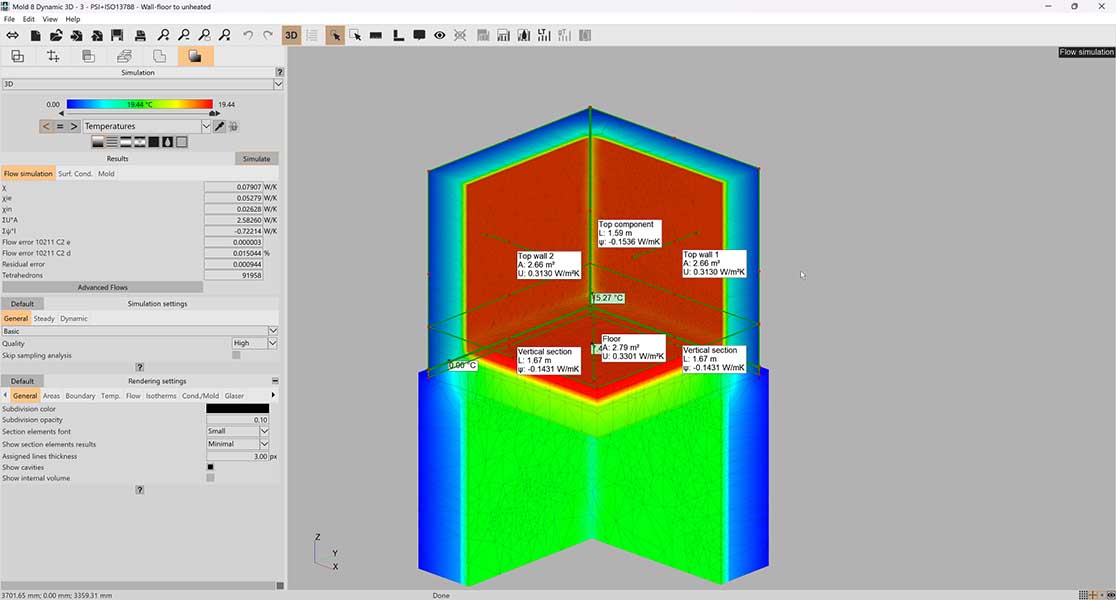Viewport: 1116px width, 600px height.
Task: Open the Temperatures dropdown
Action: pyautogui.click(x=146, y=126)
